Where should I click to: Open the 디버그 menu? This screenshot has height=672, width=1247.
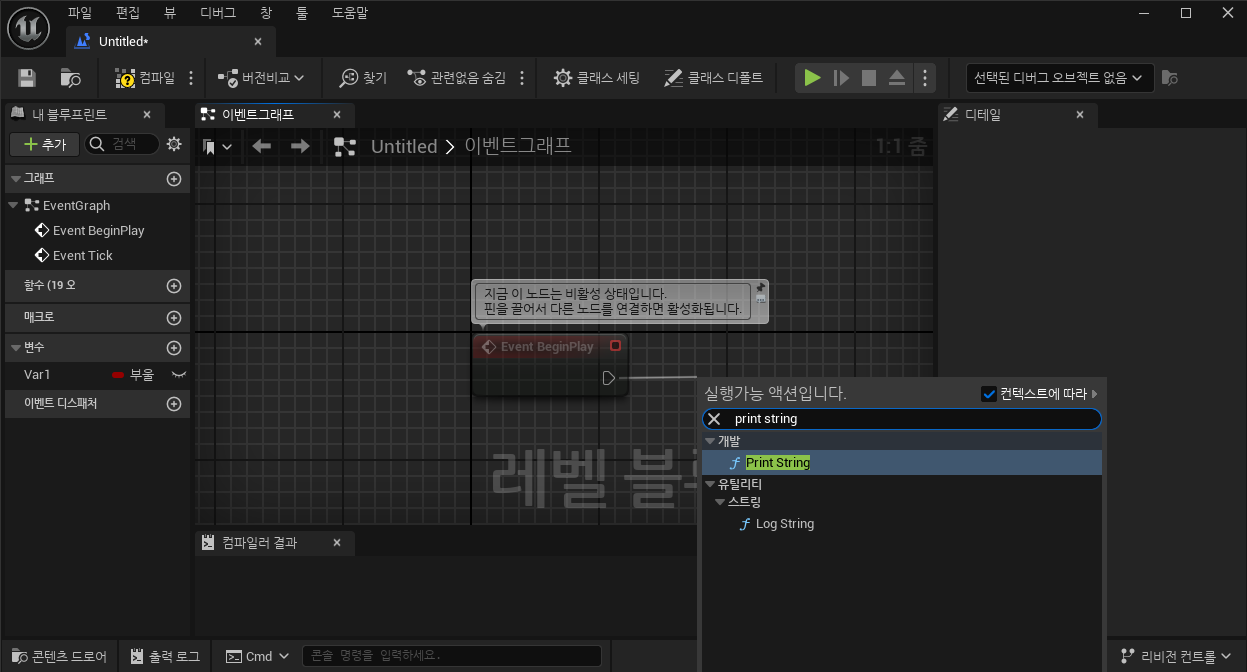pos(218,13)
